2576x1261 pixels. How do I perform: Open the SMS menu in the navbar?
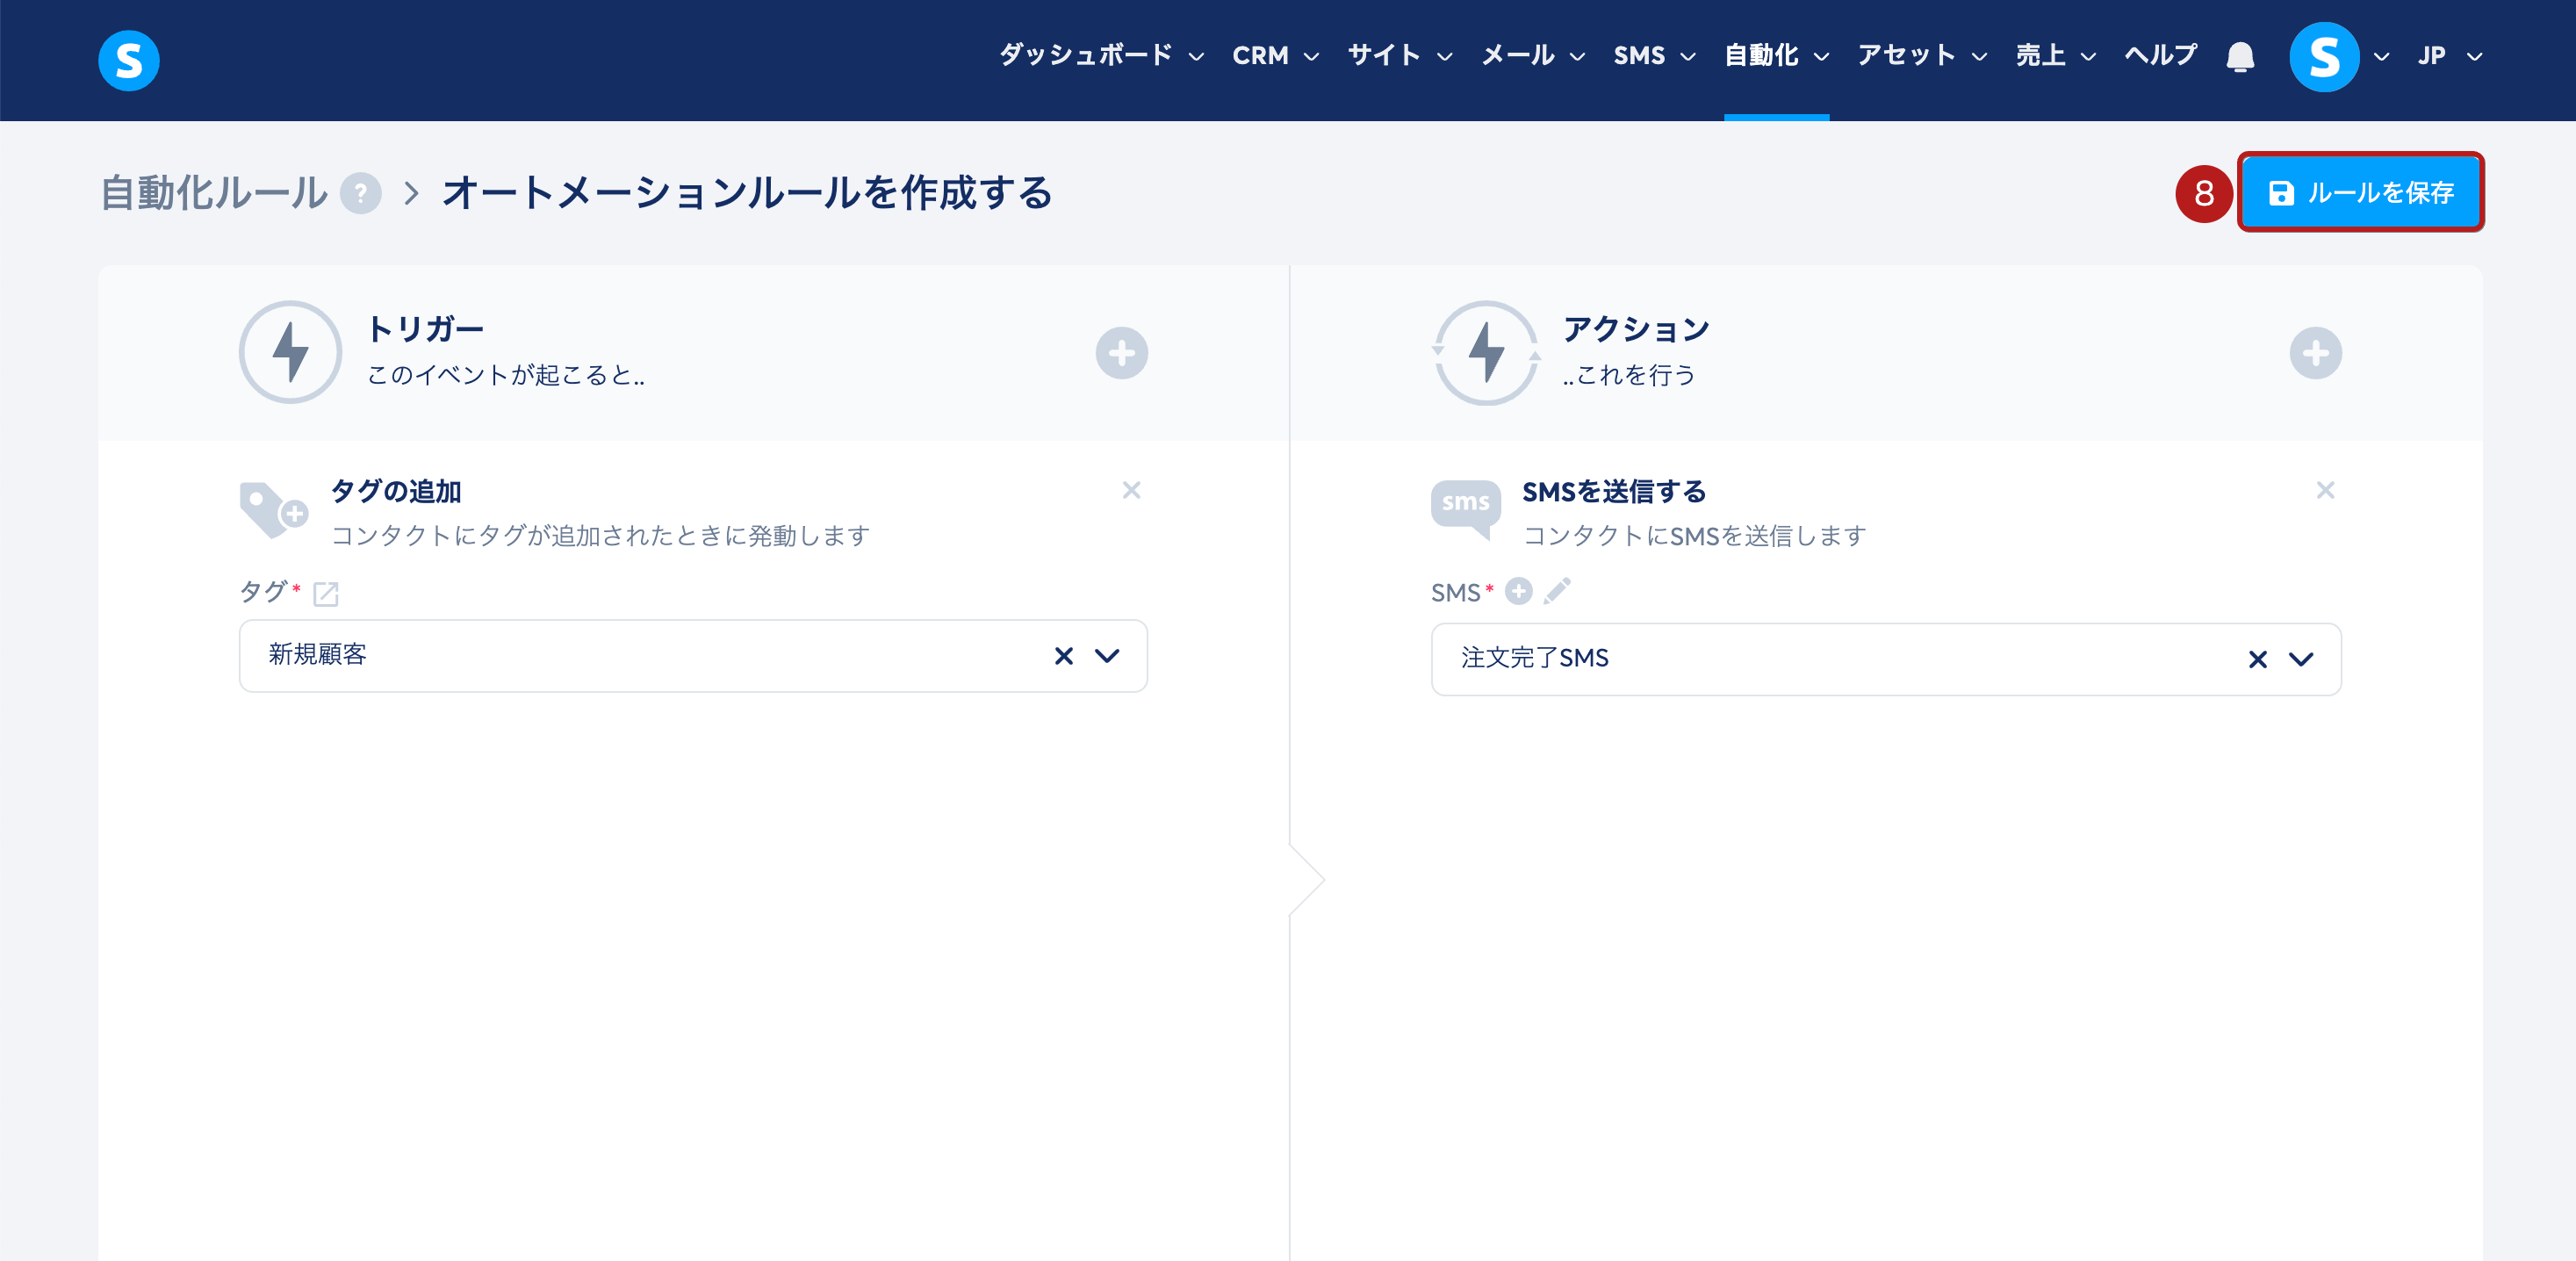[x=1654, y=56]
